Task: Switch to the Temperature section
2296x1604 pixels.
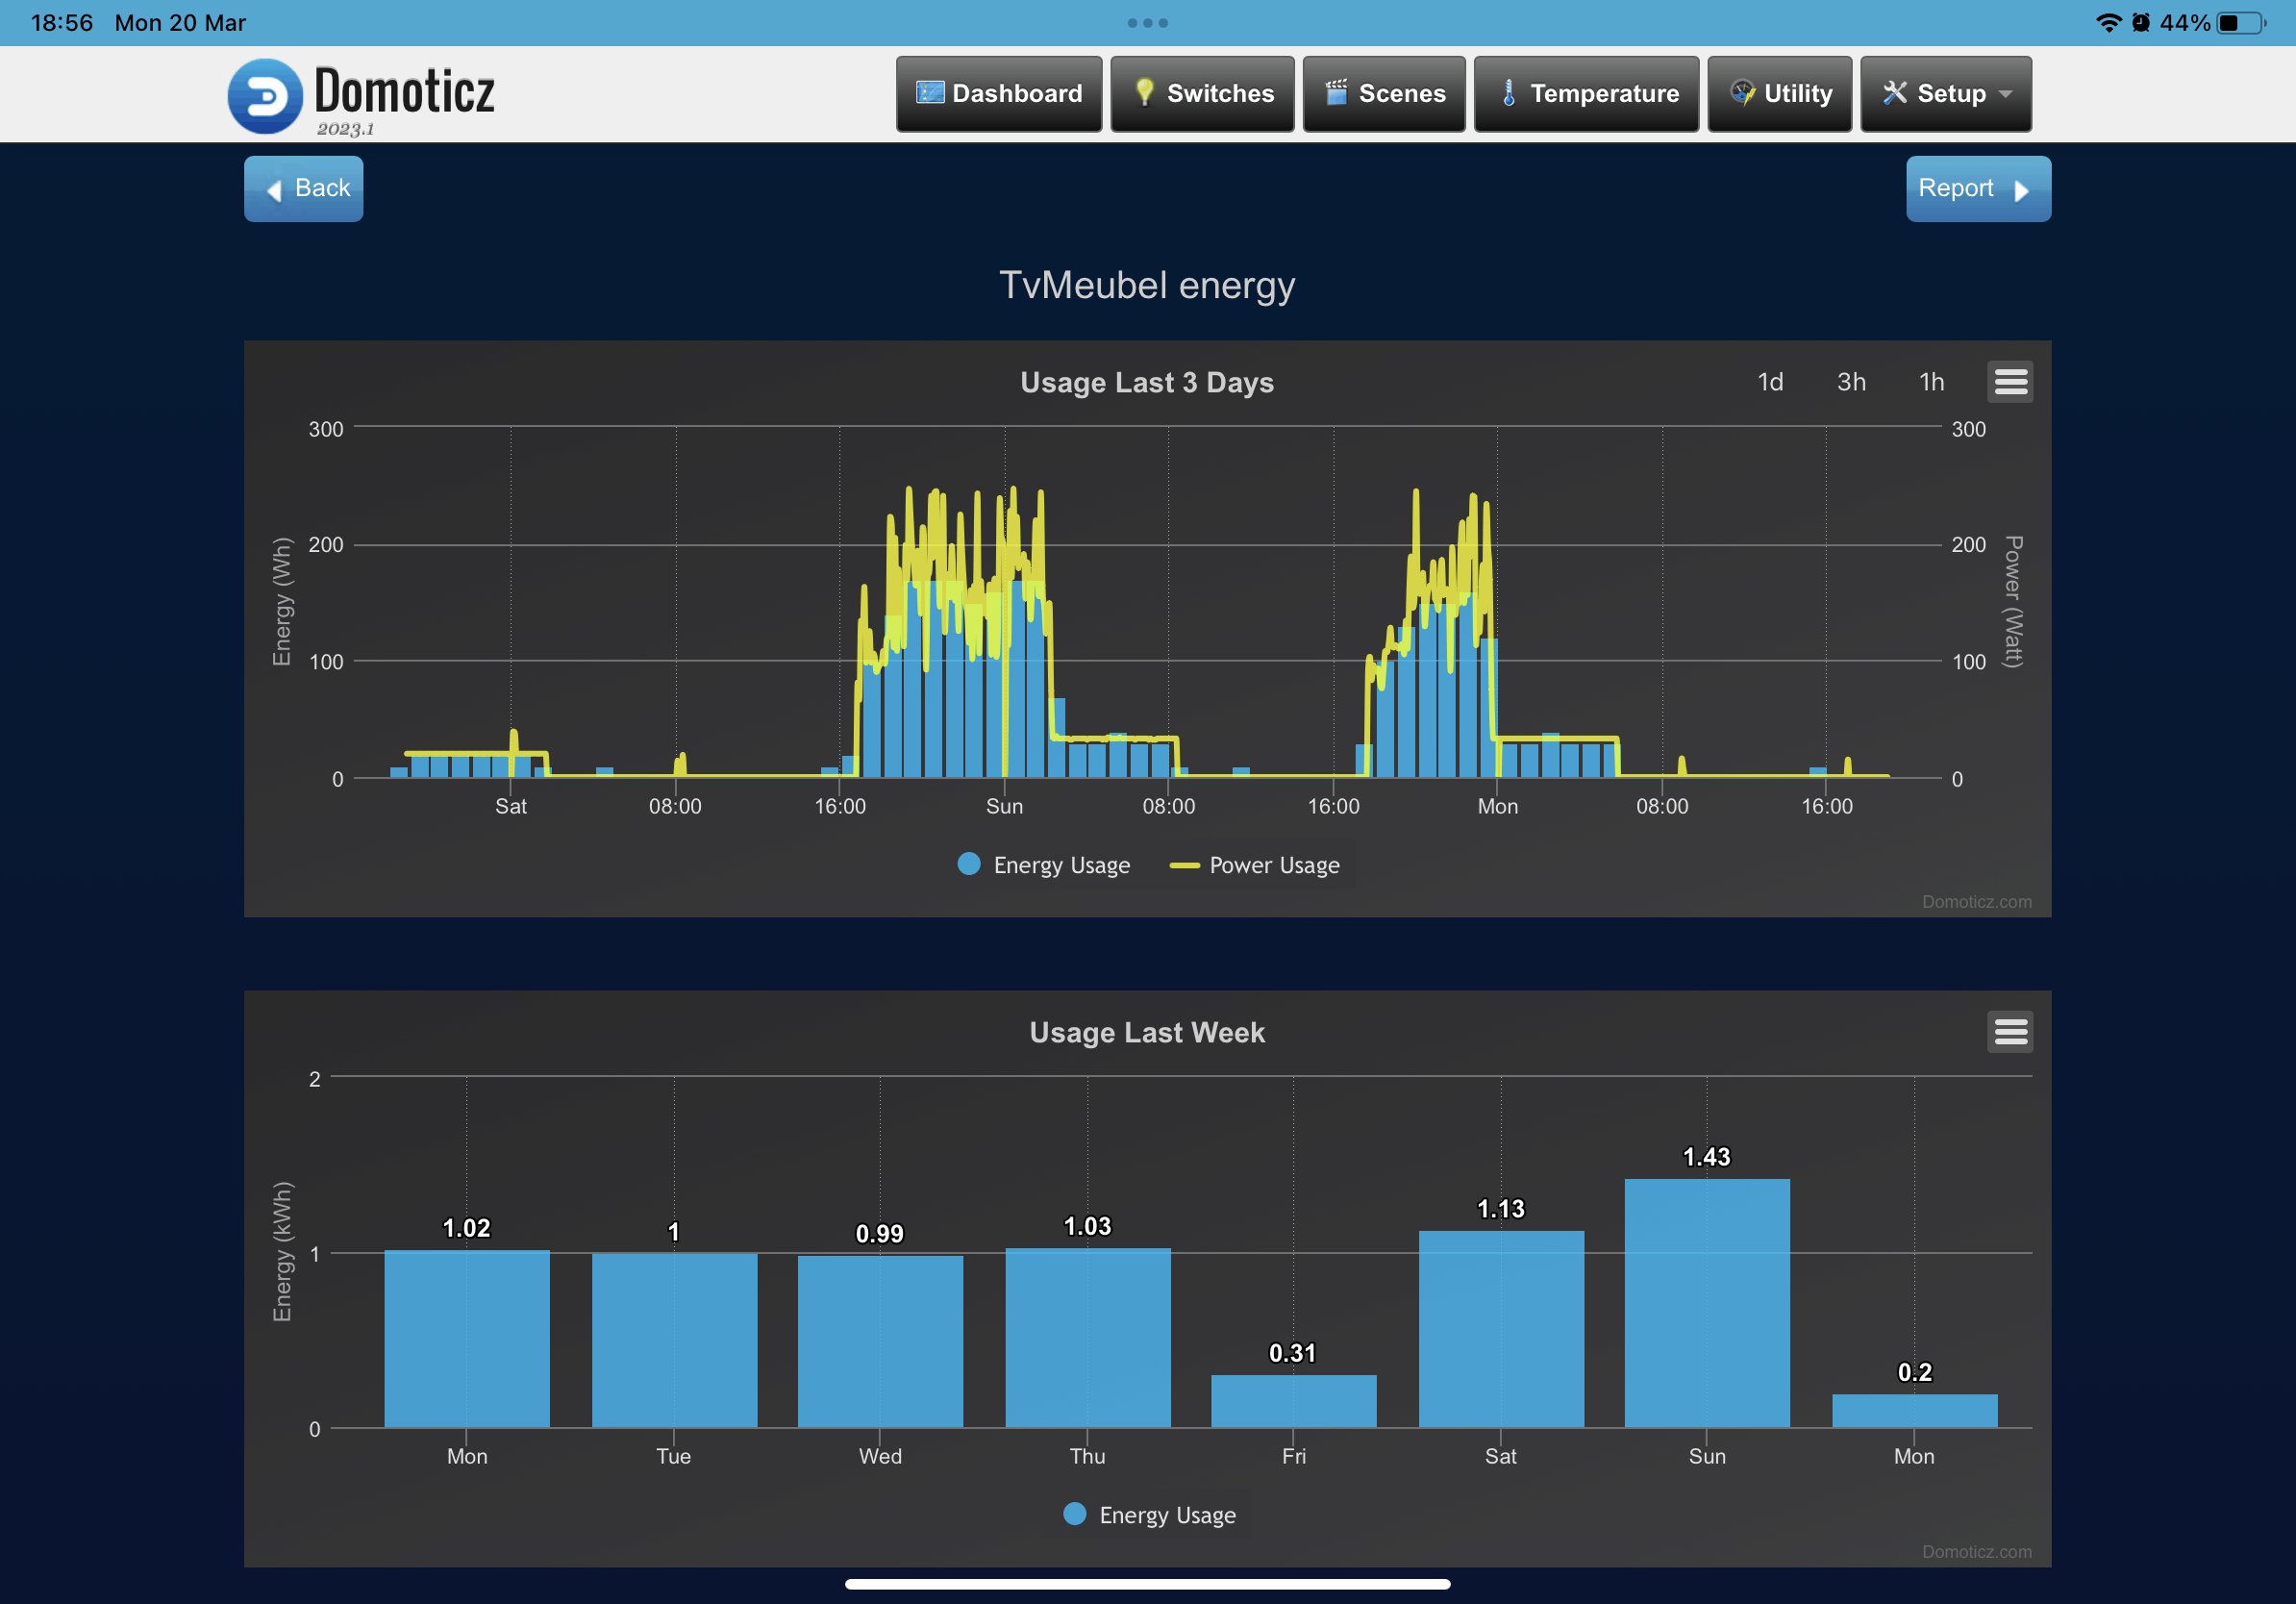Action: pyautogui.click(x=1585, y=92)
